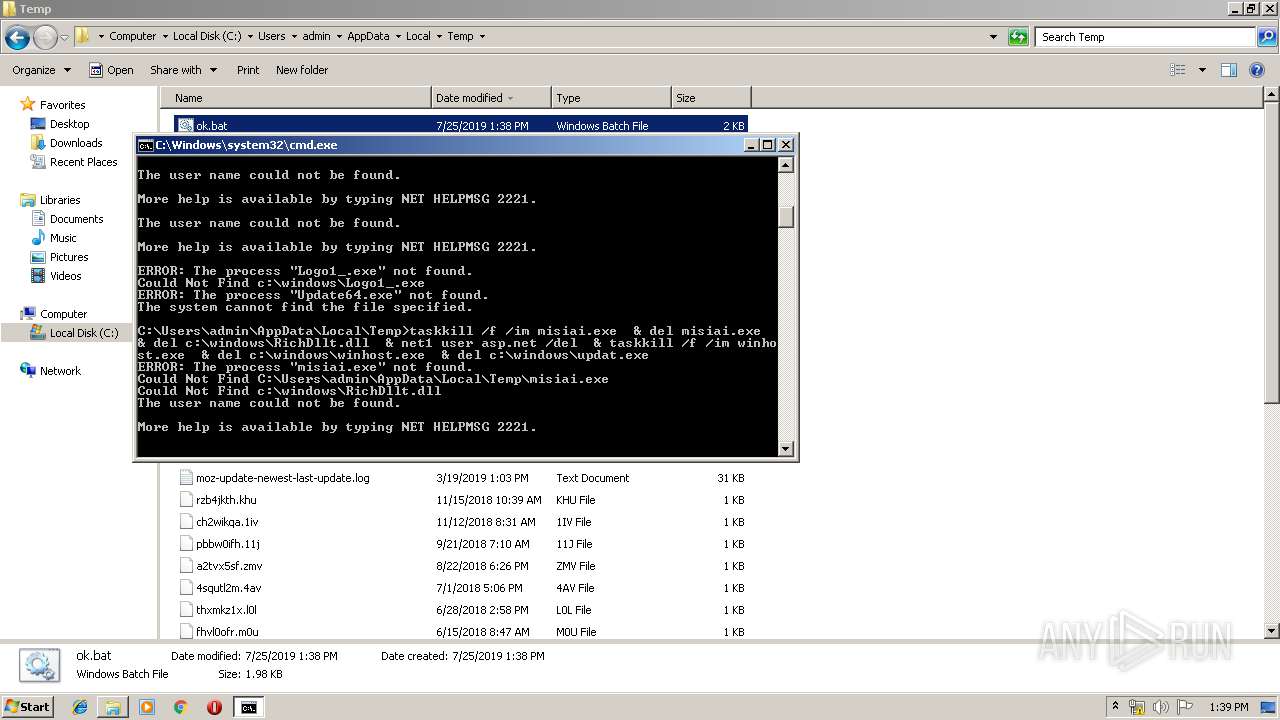Open the Start menu
1280x720 pixels.
coord(28,707)
